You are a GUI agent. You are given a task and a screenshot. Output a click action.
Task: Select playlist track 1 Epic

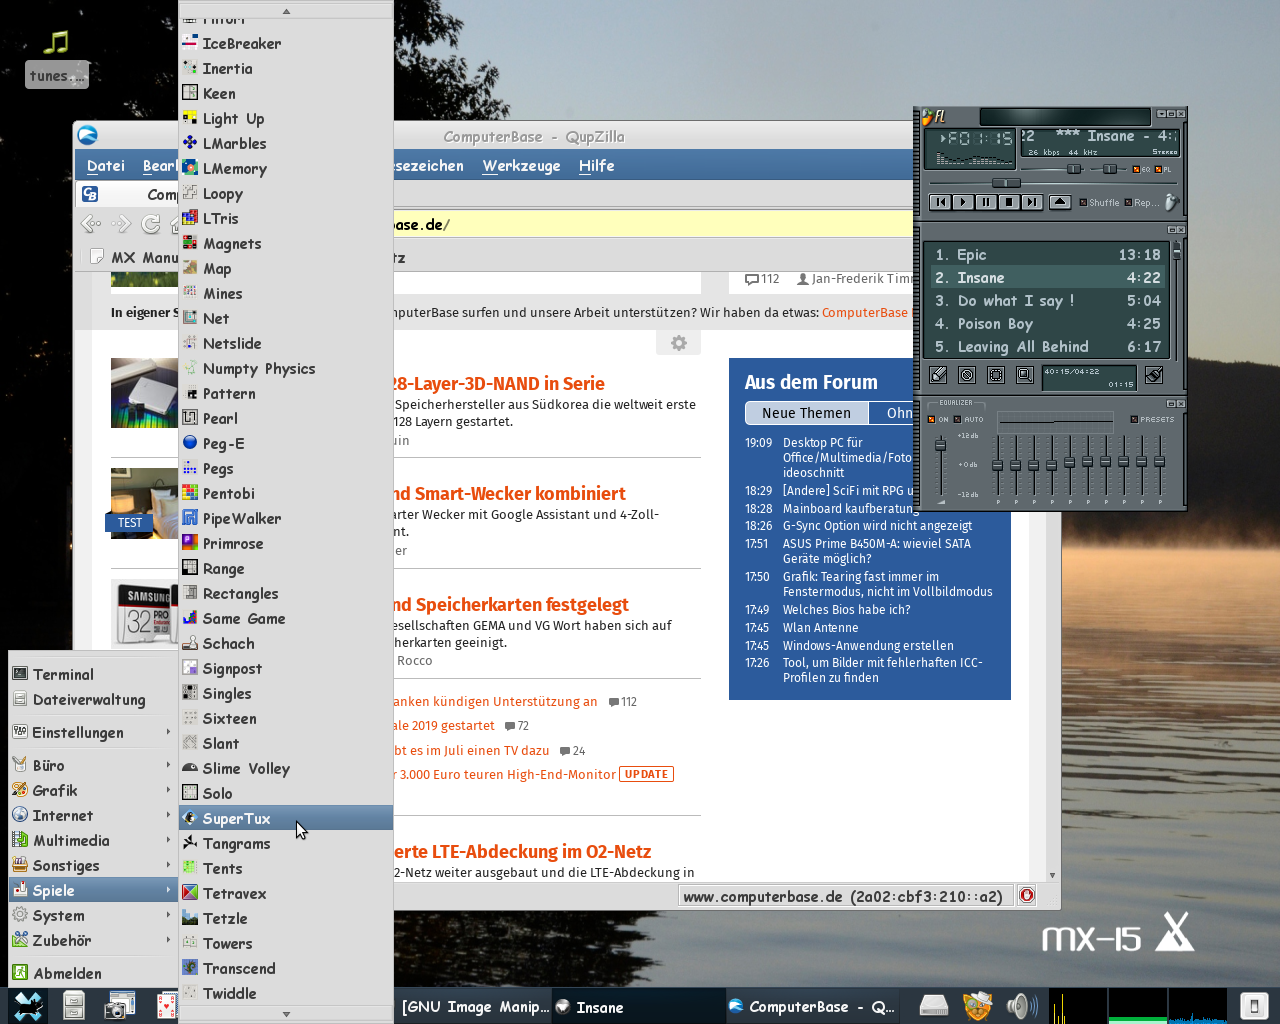[x=1047, y=255]
